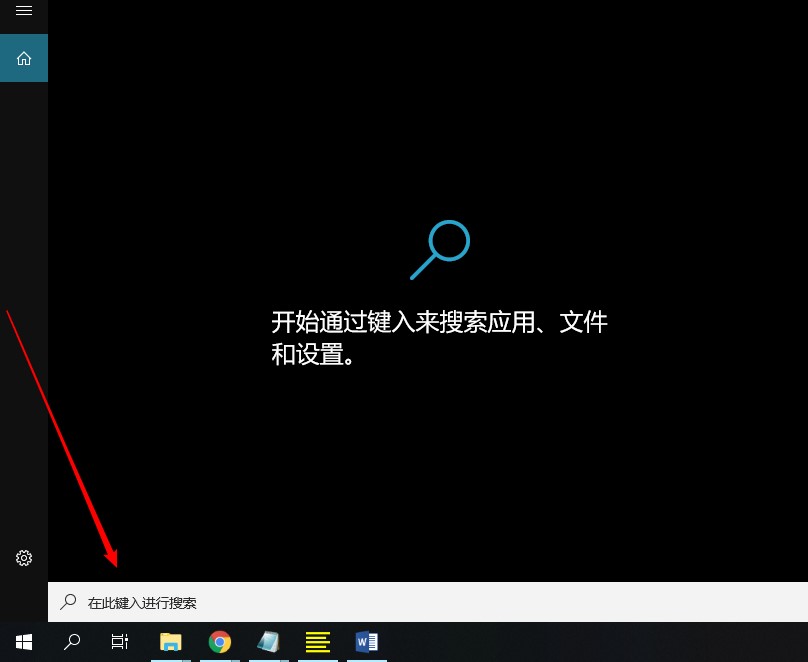Click the running indicator under Chrome's taskbar icon

point(219,658)
